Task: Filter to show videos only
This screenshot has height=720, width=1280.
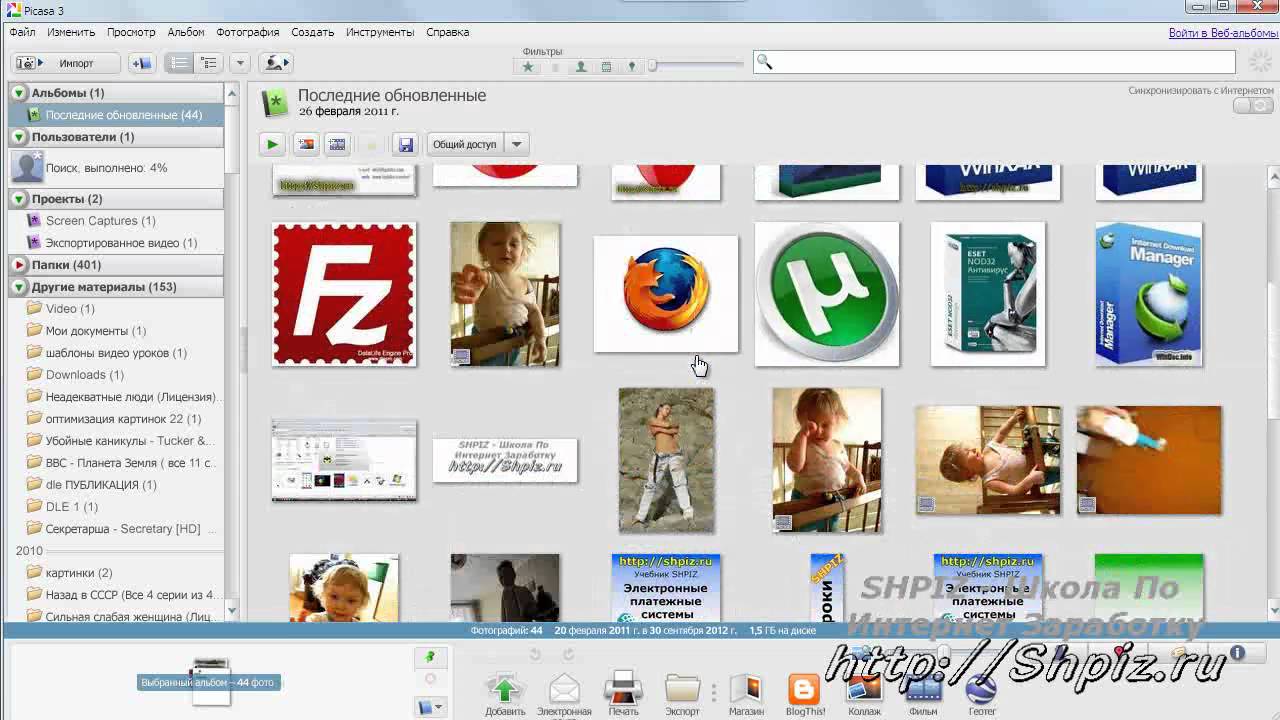Action: tap(606, 67)
